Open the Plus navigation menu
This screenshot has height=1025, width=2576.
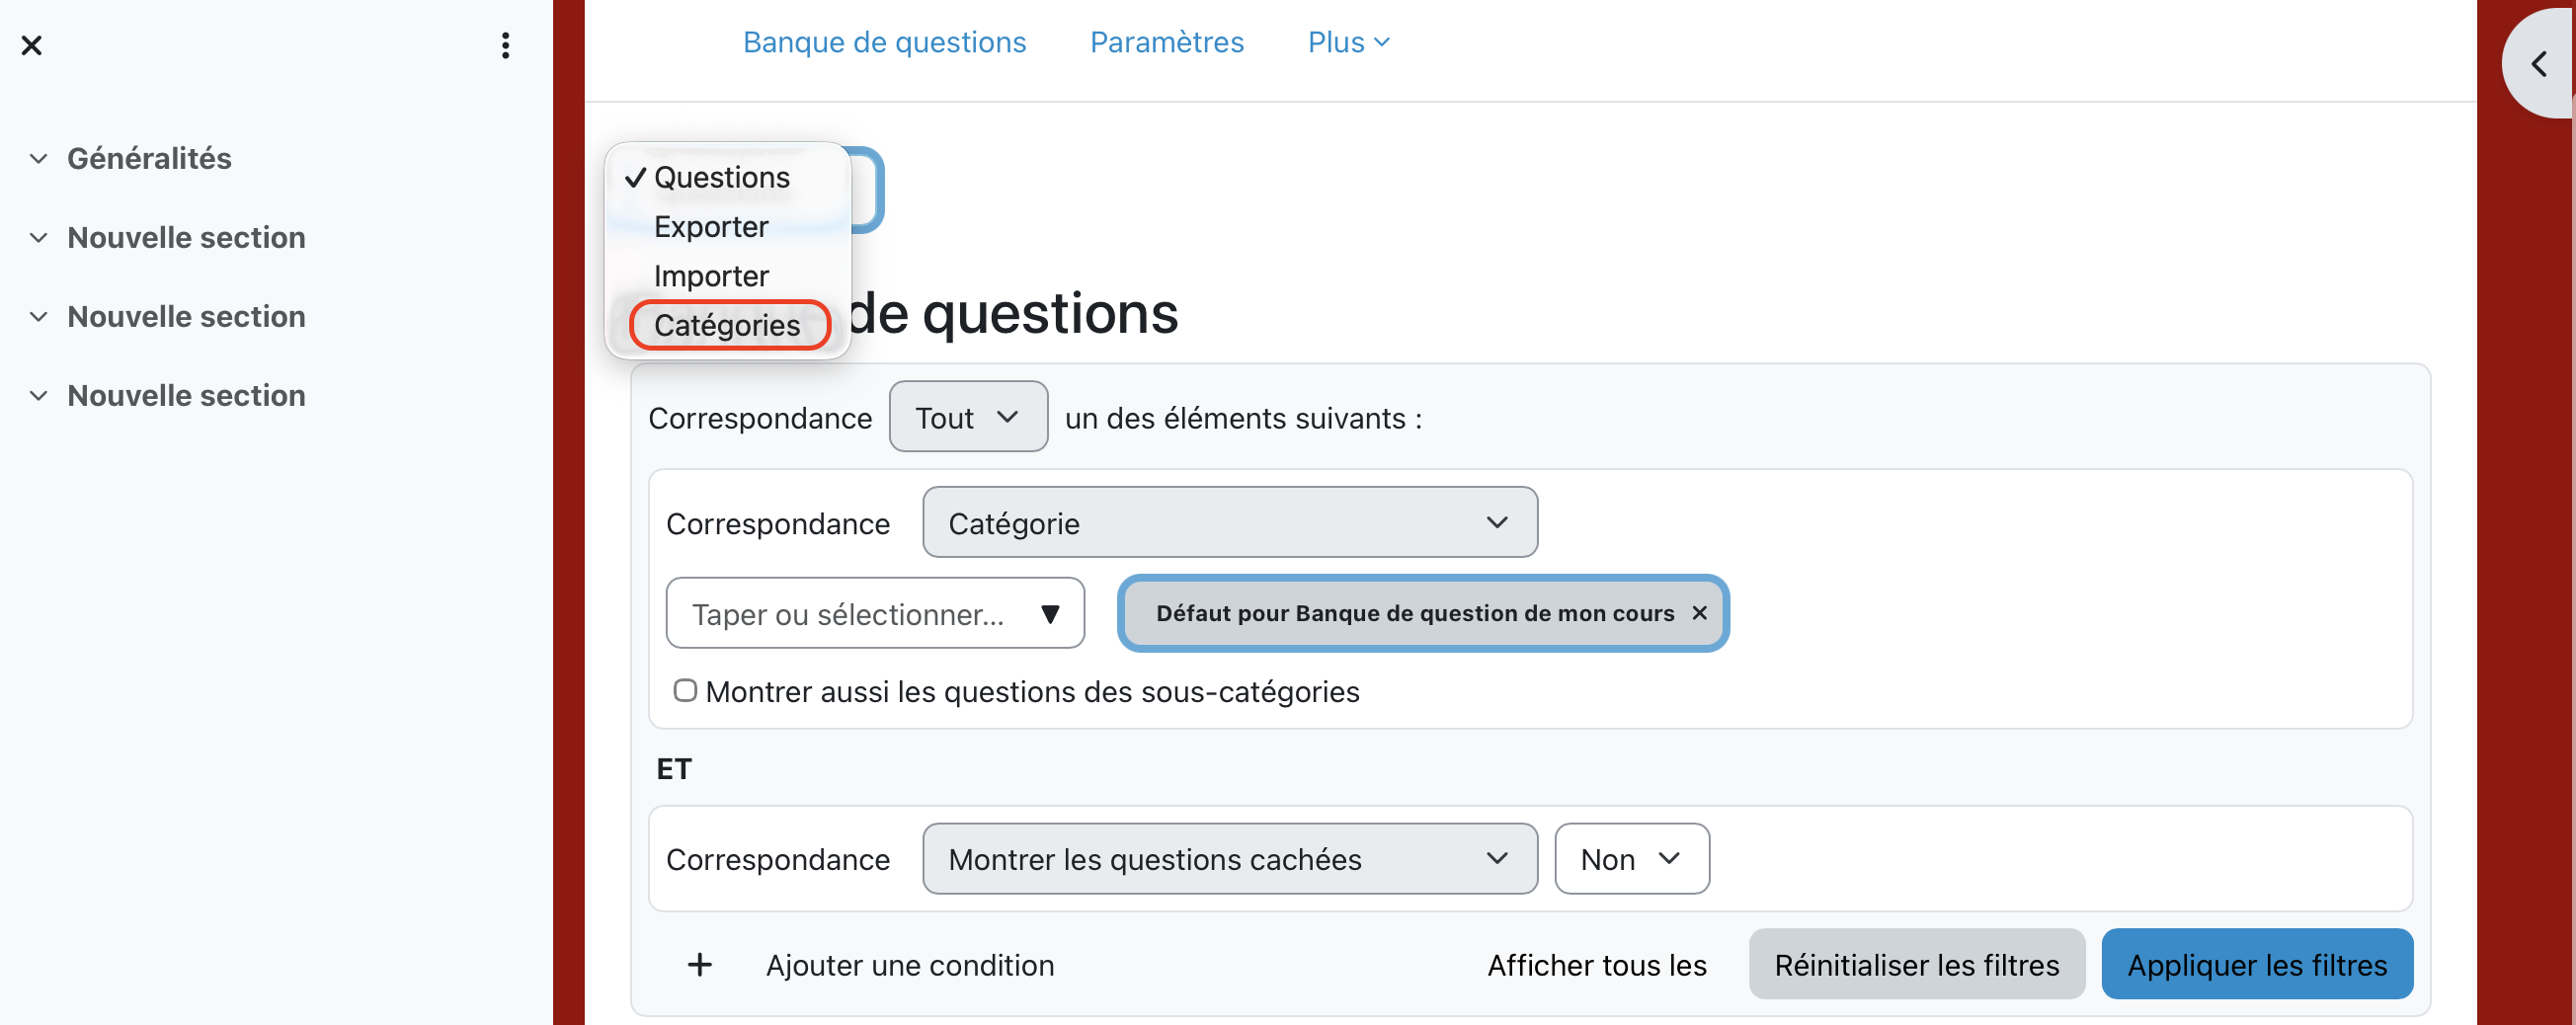[x=1348, y=42]
